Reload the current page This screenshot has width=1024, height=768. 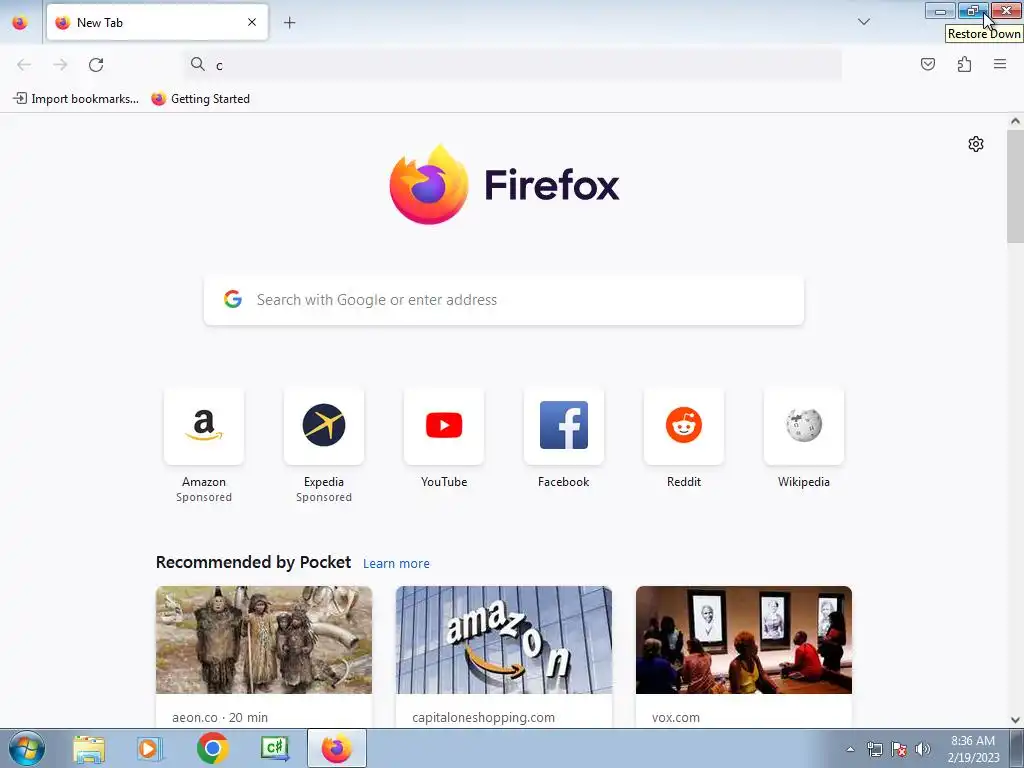[x=96, y=65]
